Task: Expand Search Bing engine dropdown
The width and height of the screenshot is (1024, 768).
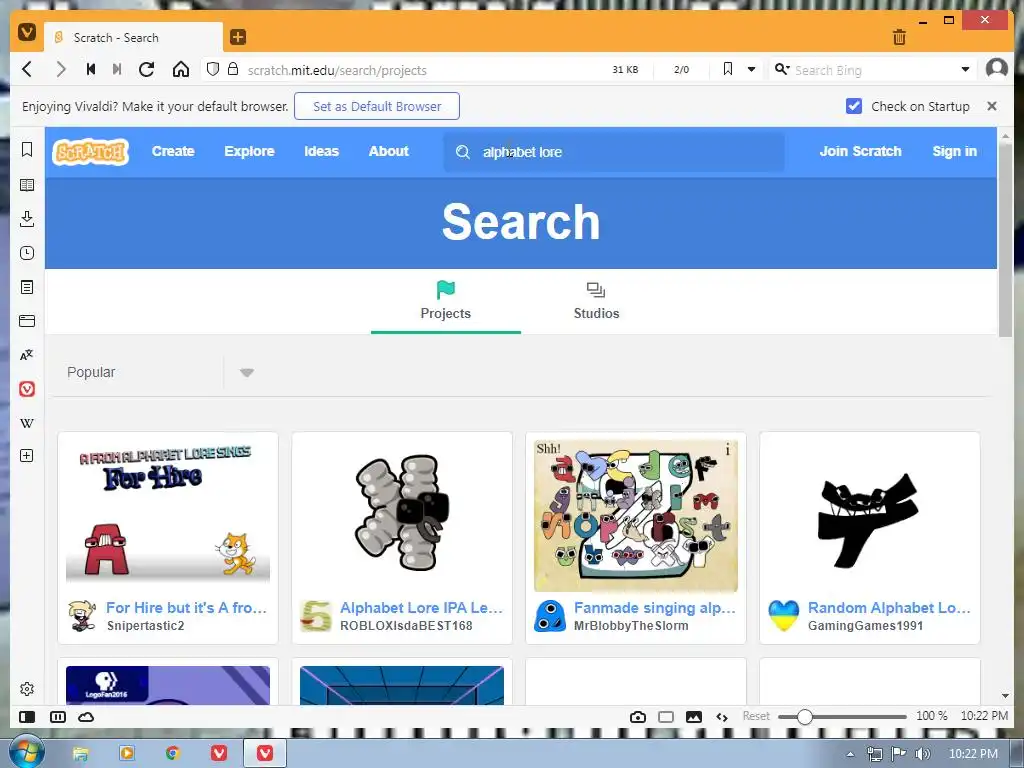Action: tap(965, 69)
